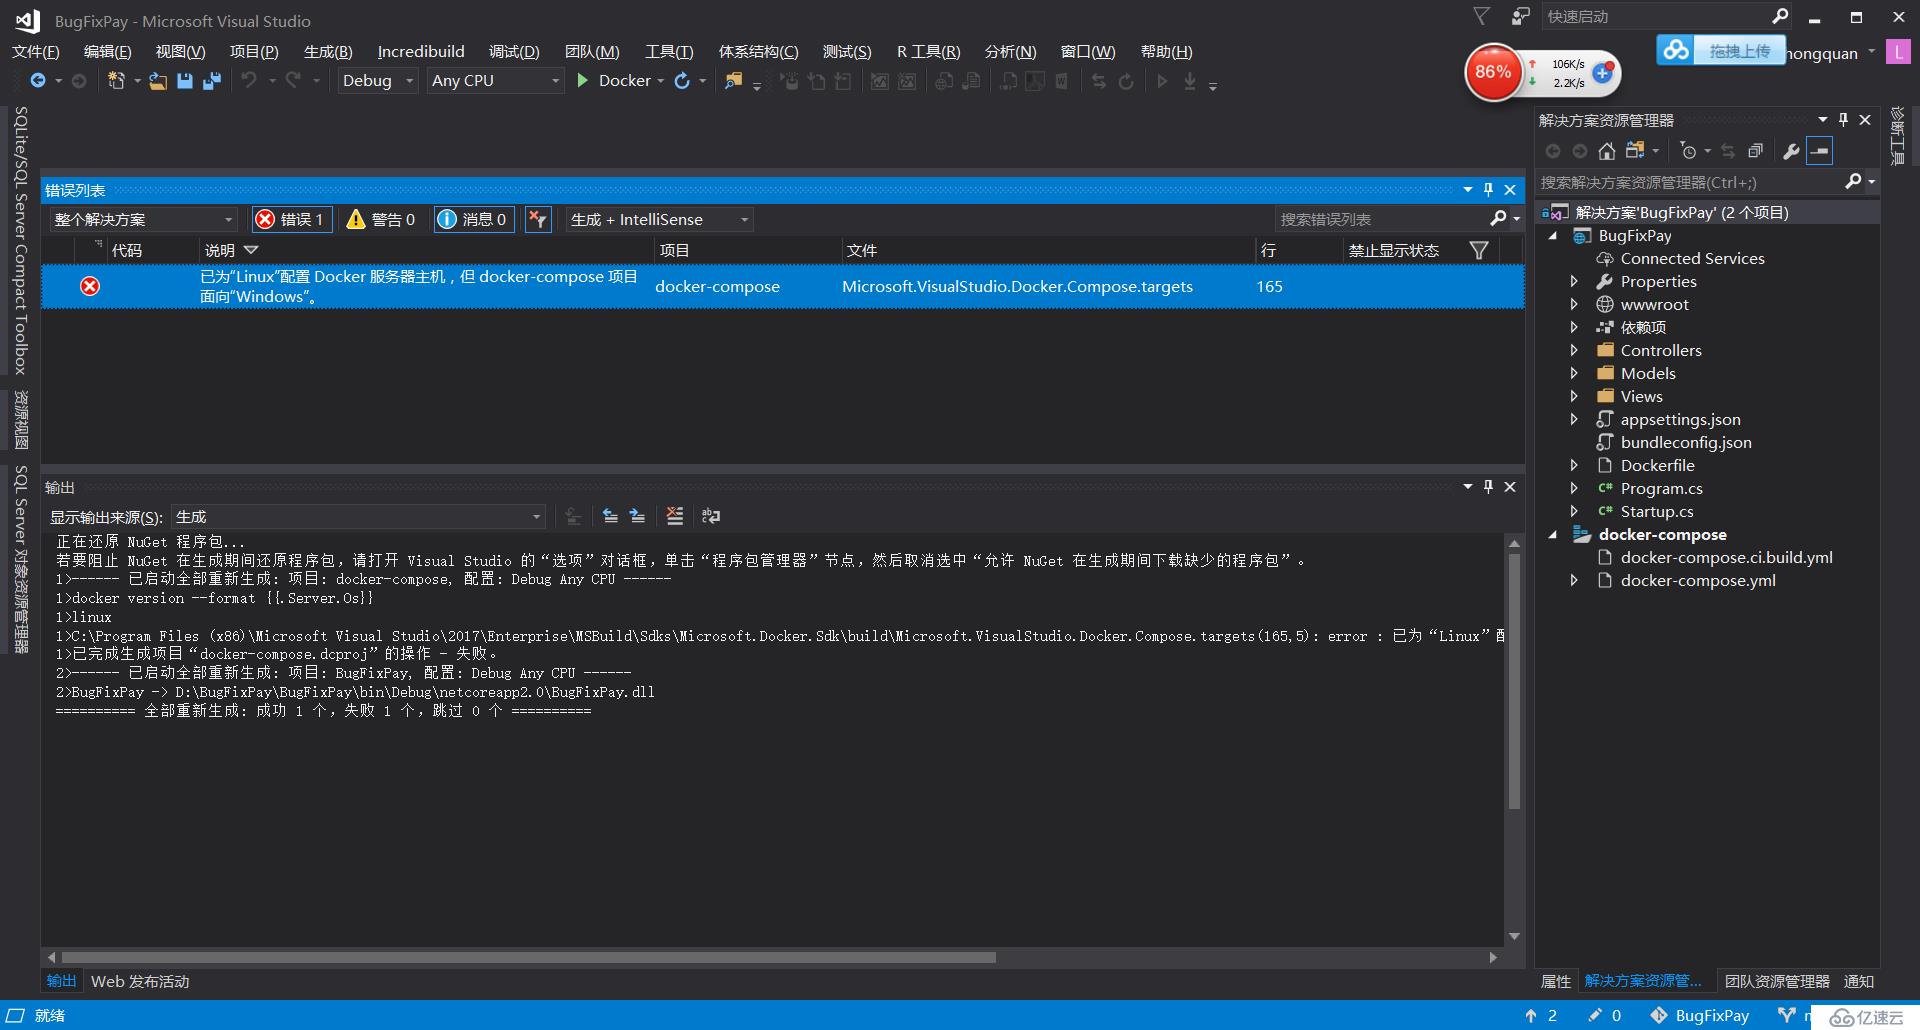Click the pending changes filter clock icon
Viewport: 1920px width, 1030px height.
point(1689,151)
